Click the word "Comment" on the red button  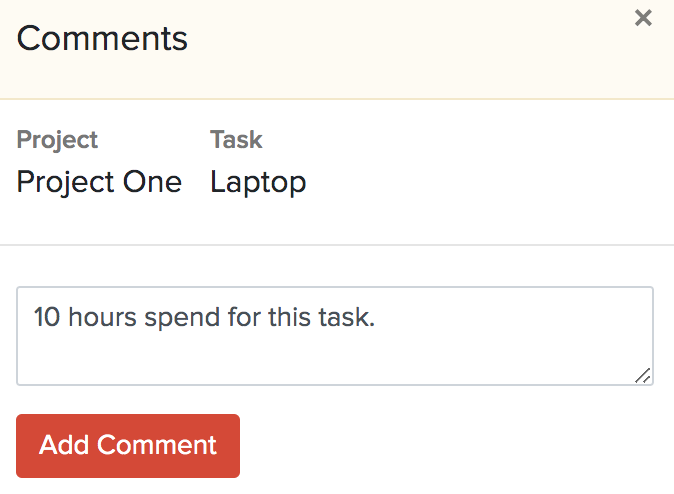[x=158, y=446]
